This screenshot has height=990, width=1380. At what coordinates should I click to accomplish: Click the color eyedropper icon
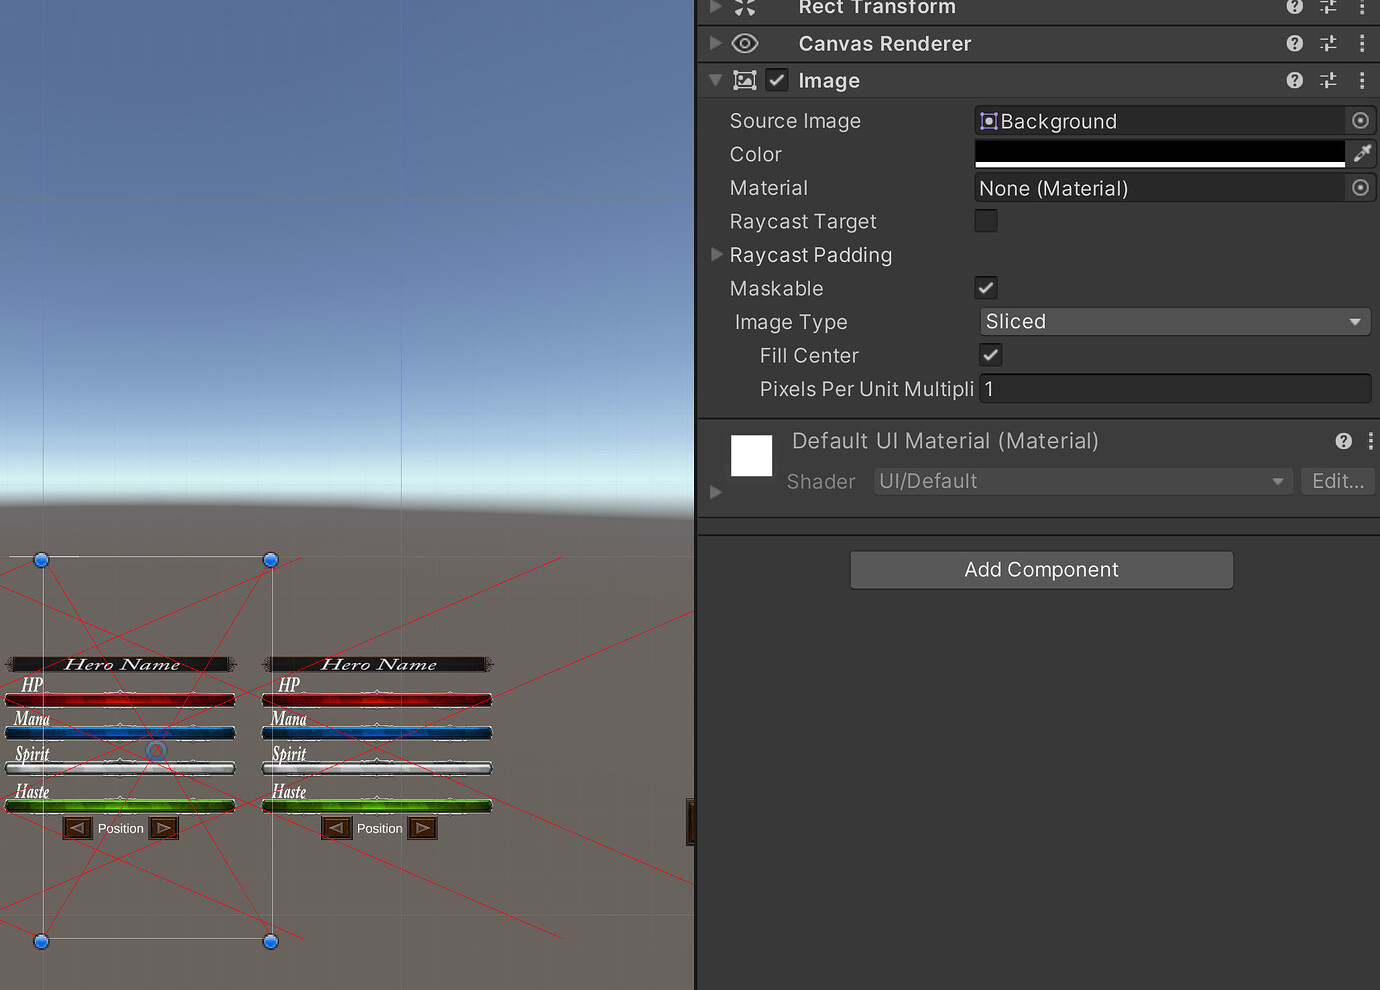click(x=1362, y=153)
